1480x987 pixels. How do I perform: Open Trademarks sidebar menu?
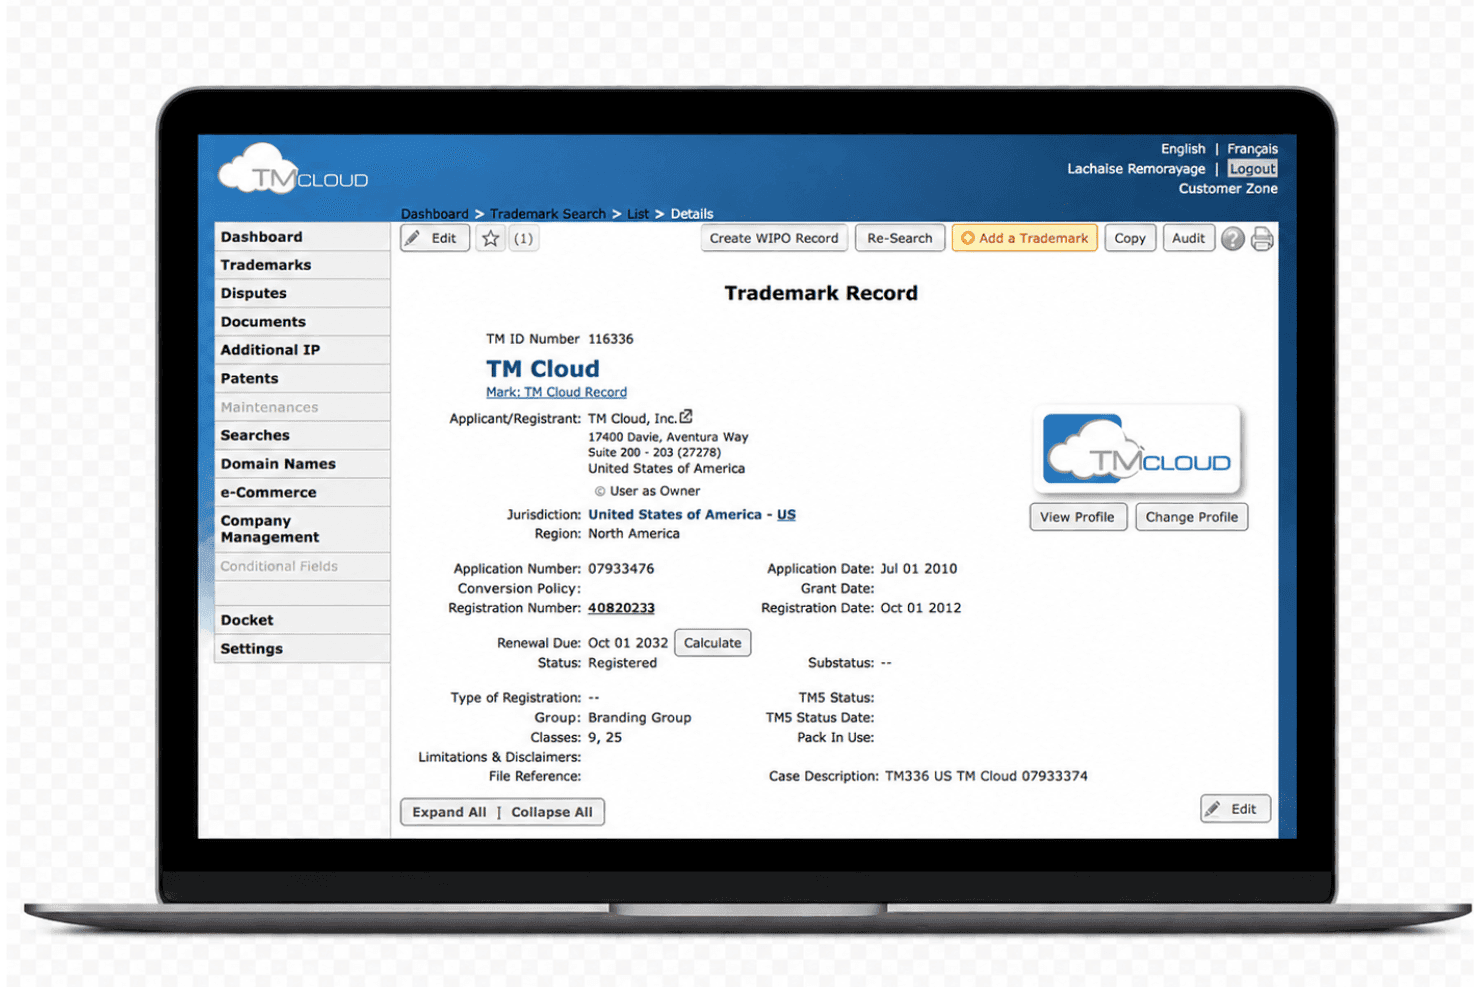point(302,265)
